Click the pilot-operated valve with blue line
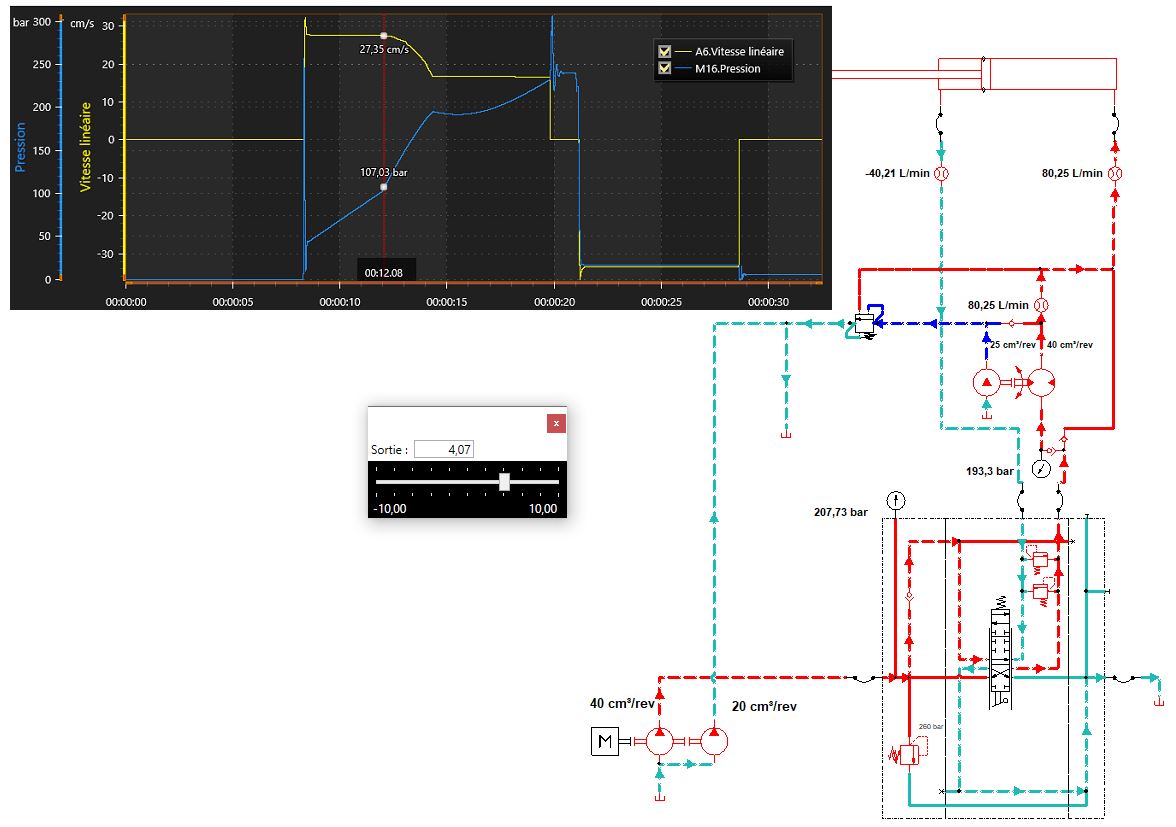This screenshot has width=1176, height=827. 865,325
